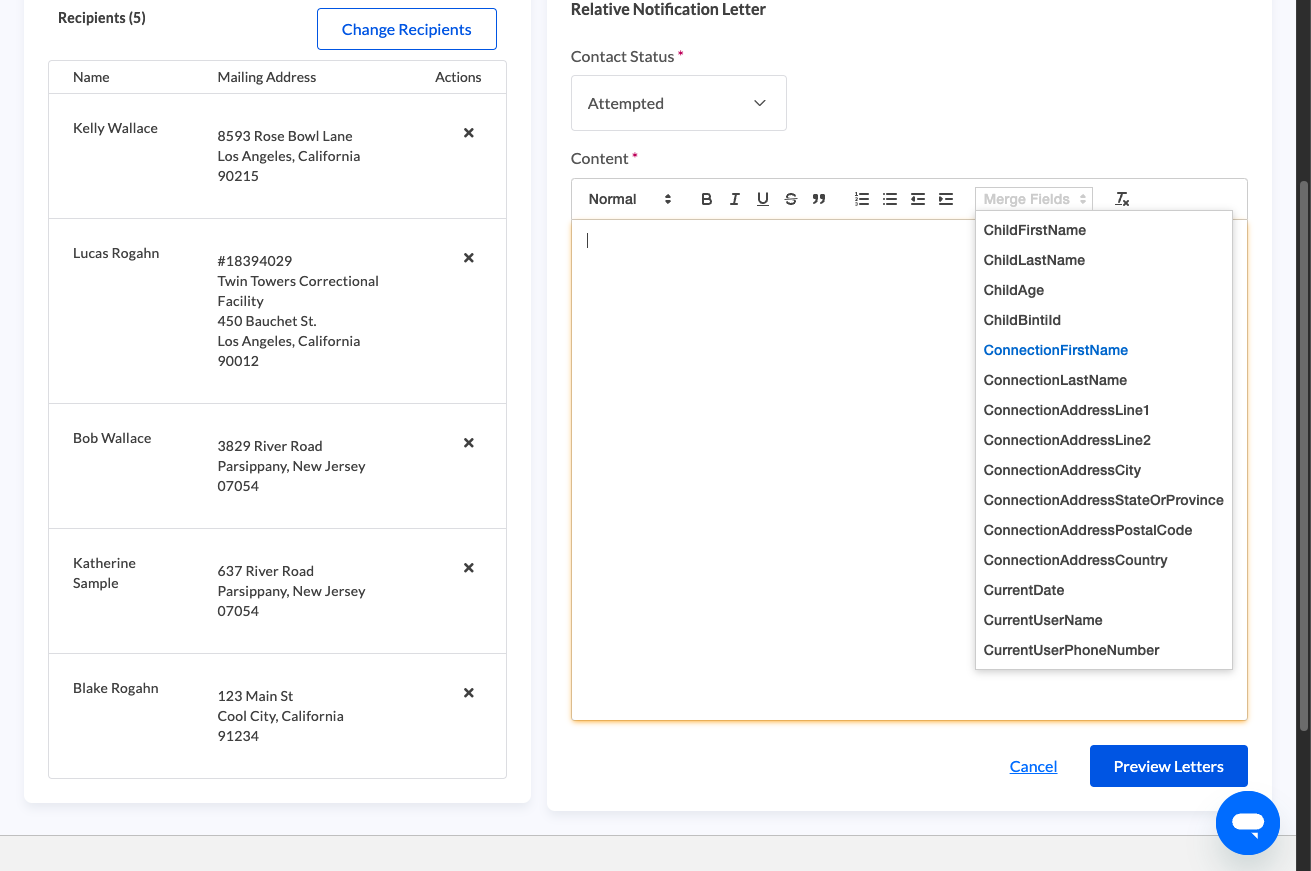1311x871 pixels.
Task: Remove Kelly Wallace from recipients
Action: click(x=468, y=133)
